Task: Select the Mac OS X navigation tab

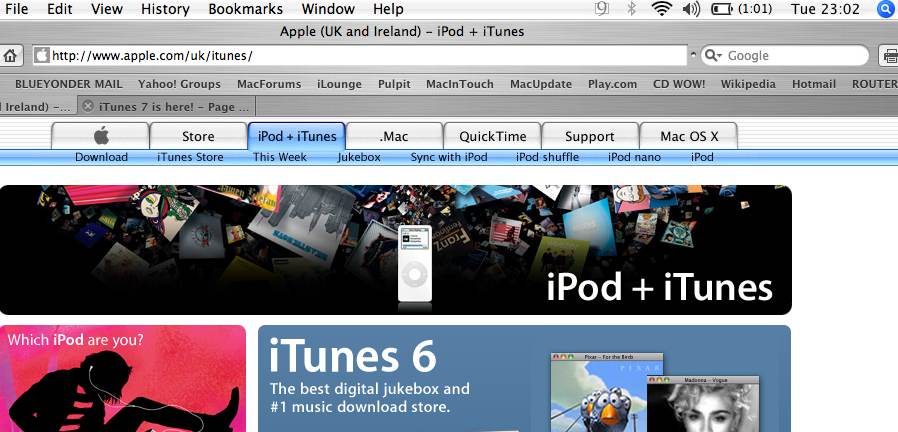Action: tap(689, 136)
